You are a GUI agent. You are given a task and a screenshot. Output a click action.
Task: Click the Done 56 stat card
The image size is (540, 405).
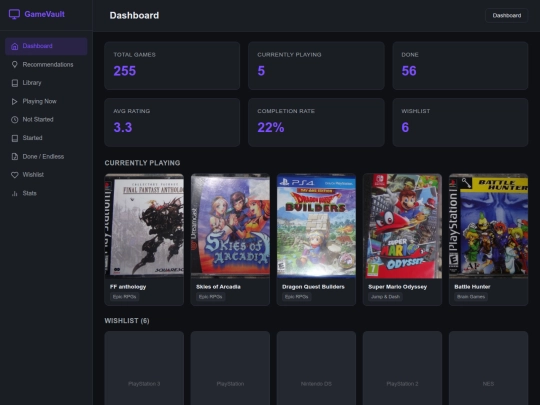click(x=460, y=66)
